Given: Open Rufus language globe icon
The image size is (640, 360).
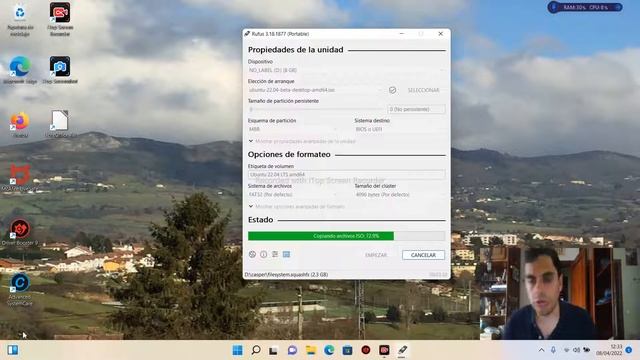Looking at the screenshot, I should [x=252, y=254].
